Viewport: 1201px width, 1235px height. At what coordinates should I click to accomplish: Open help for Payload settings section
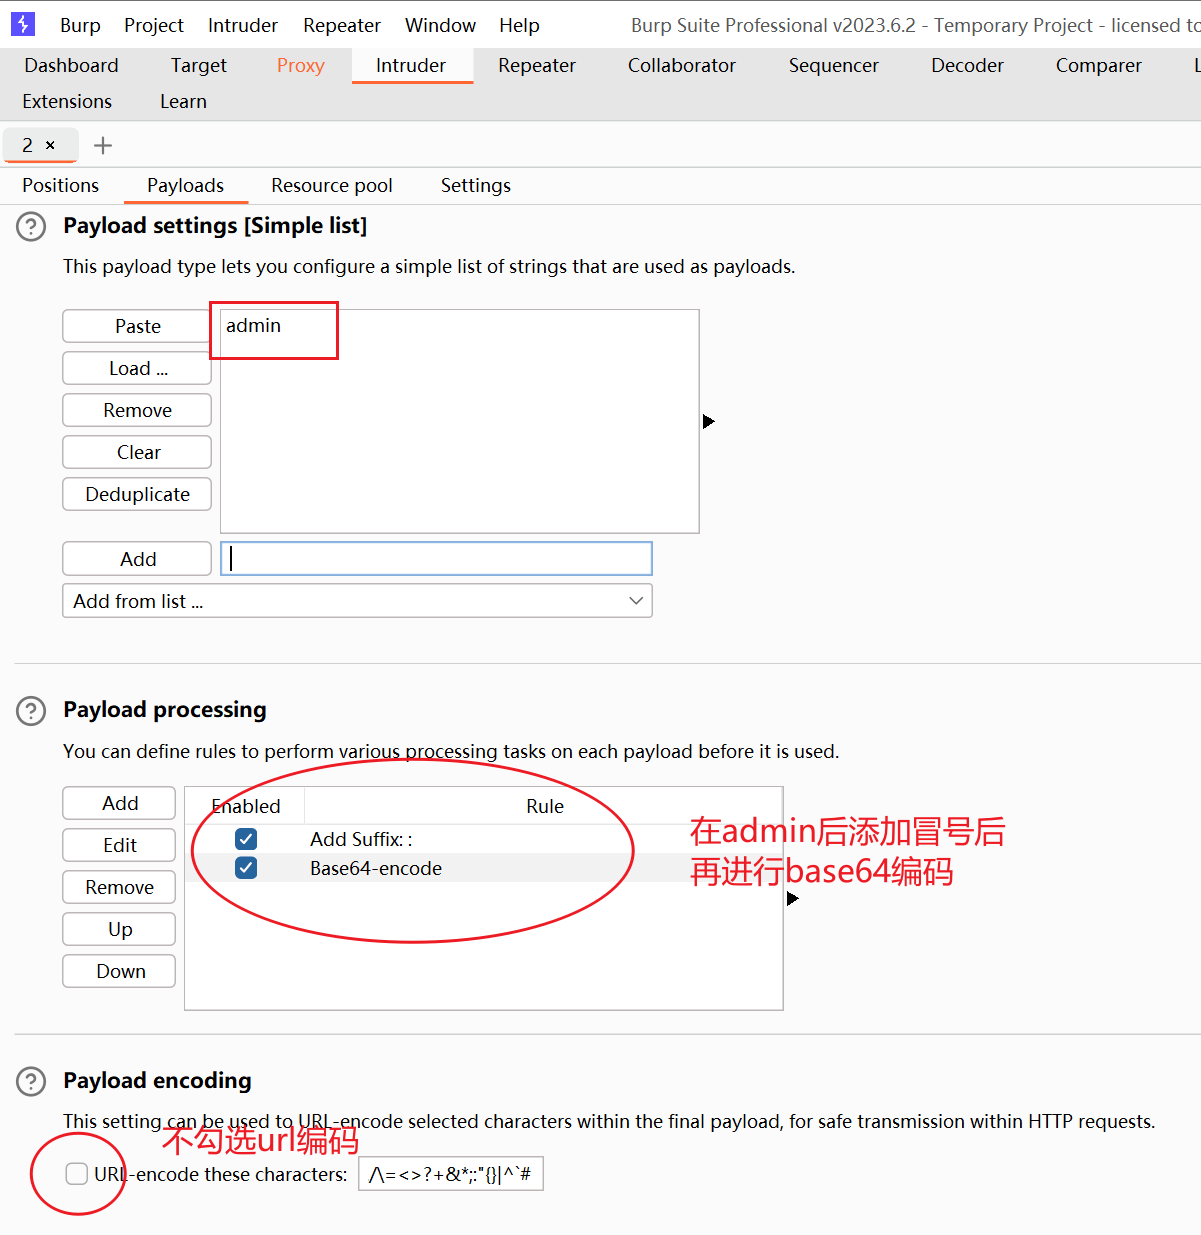[x=31, y=227]
